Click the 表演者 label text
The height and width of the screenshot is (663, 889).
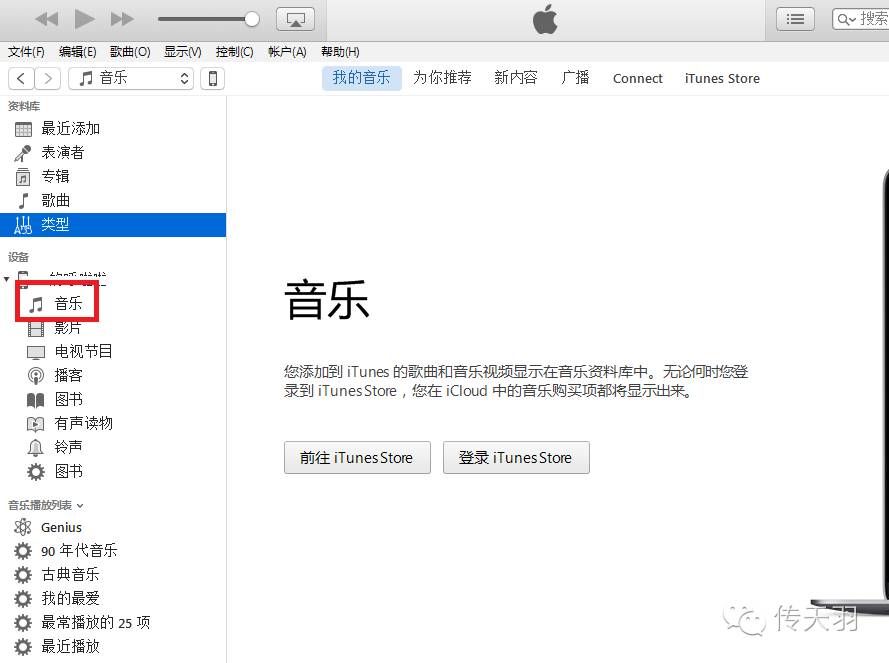tap(63, 153)
